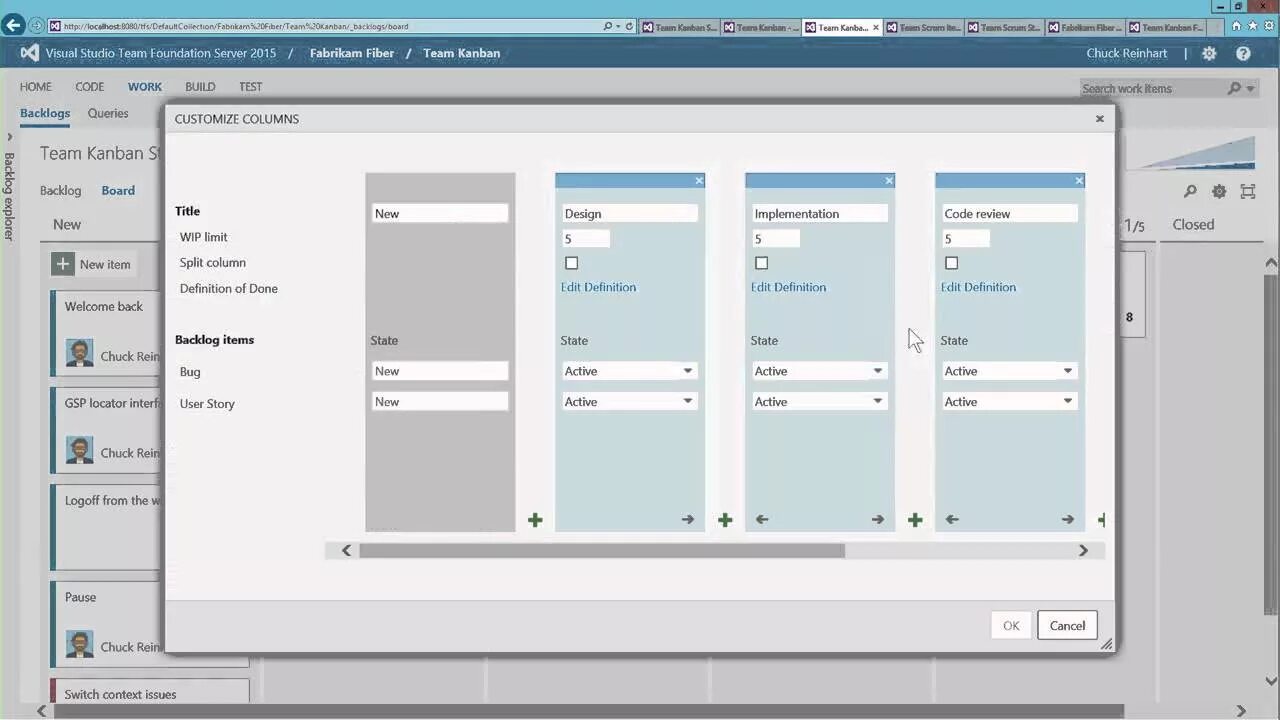Click the dialog scrollbar left arrow
Screen dimensions: 1280x720
point(347,550)
